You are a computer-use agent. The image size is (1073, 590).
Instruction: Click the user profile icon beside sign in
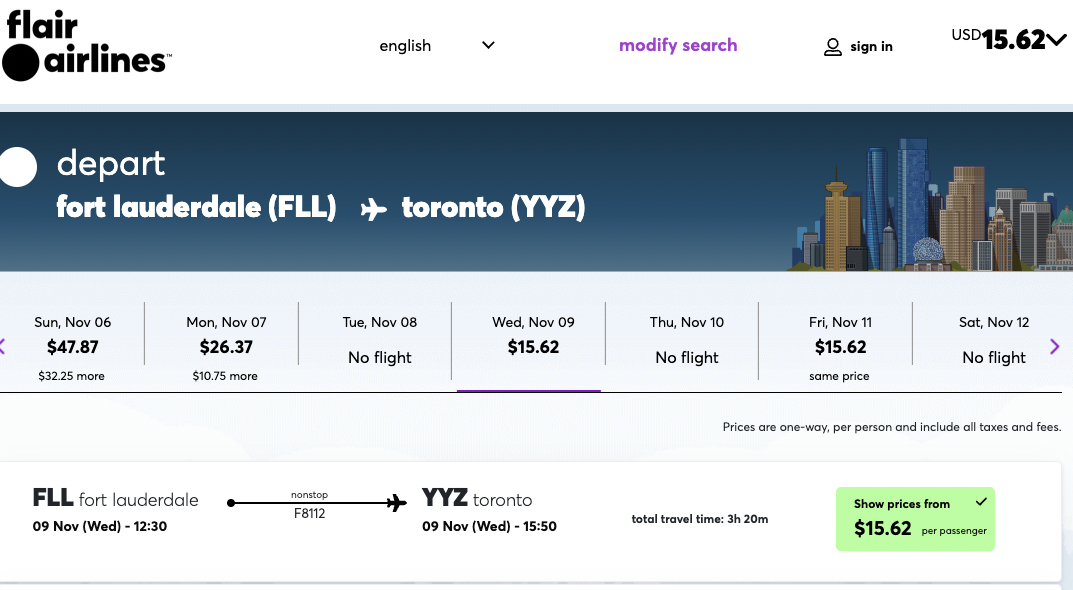832,47
